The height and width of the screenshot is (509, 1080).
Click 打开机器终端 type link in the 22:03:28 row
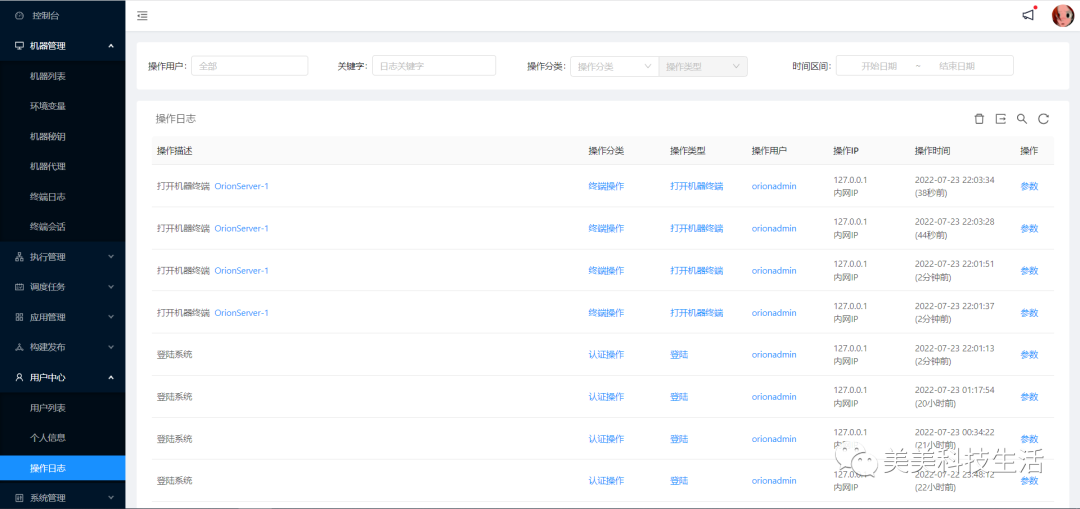[696, 228]
